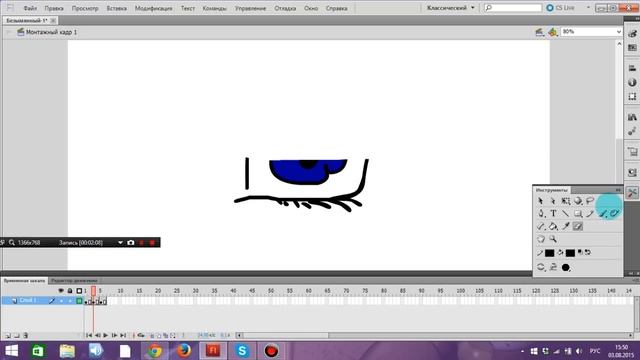Open the Справка menu
The height and width of the screenshot is (360, 640).
[x=336, y=8]
